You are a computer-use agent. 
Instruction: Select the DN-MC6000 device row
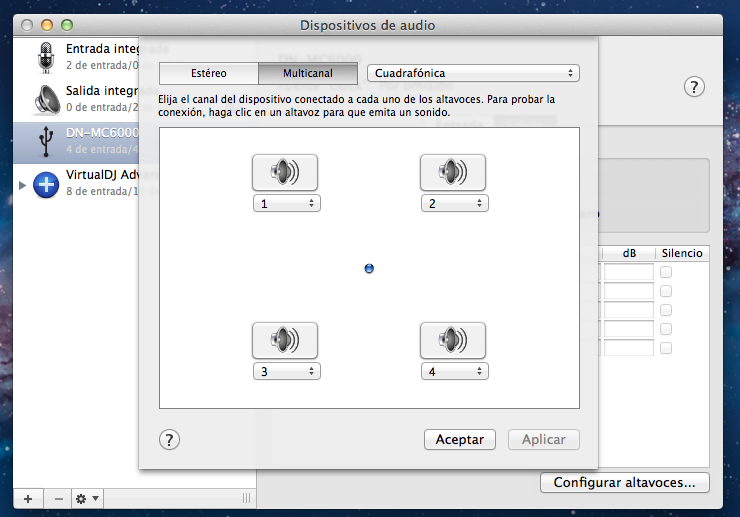[x=76, y=142]
